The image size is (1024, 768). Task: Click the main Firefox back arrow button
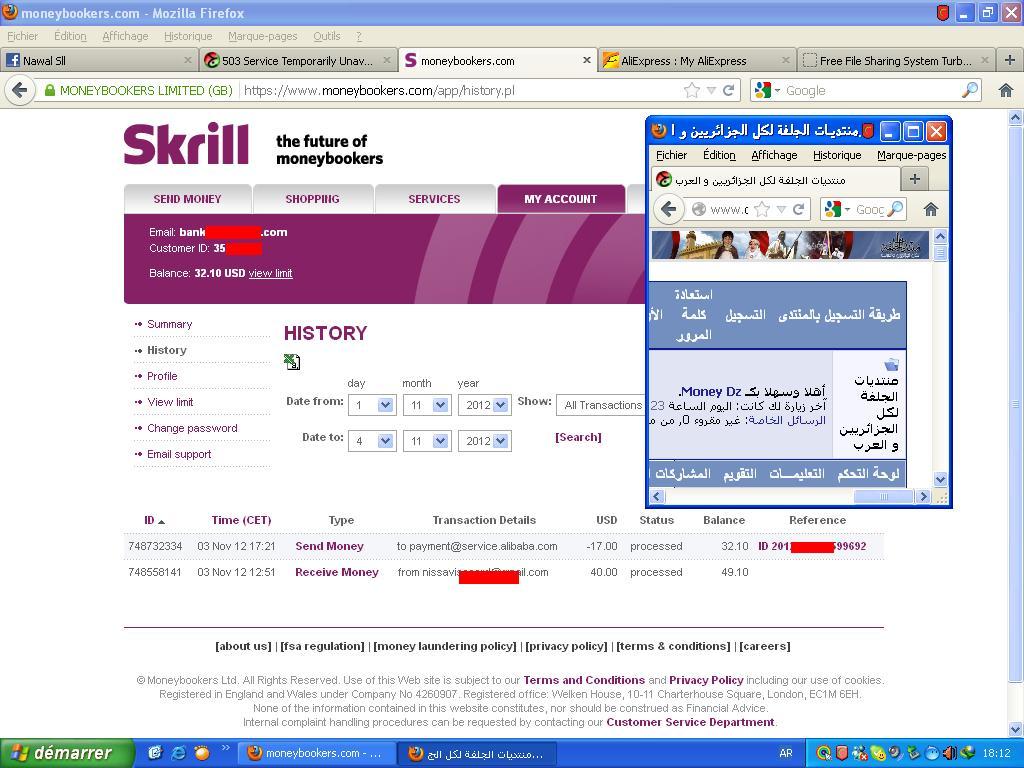(20, 90)
